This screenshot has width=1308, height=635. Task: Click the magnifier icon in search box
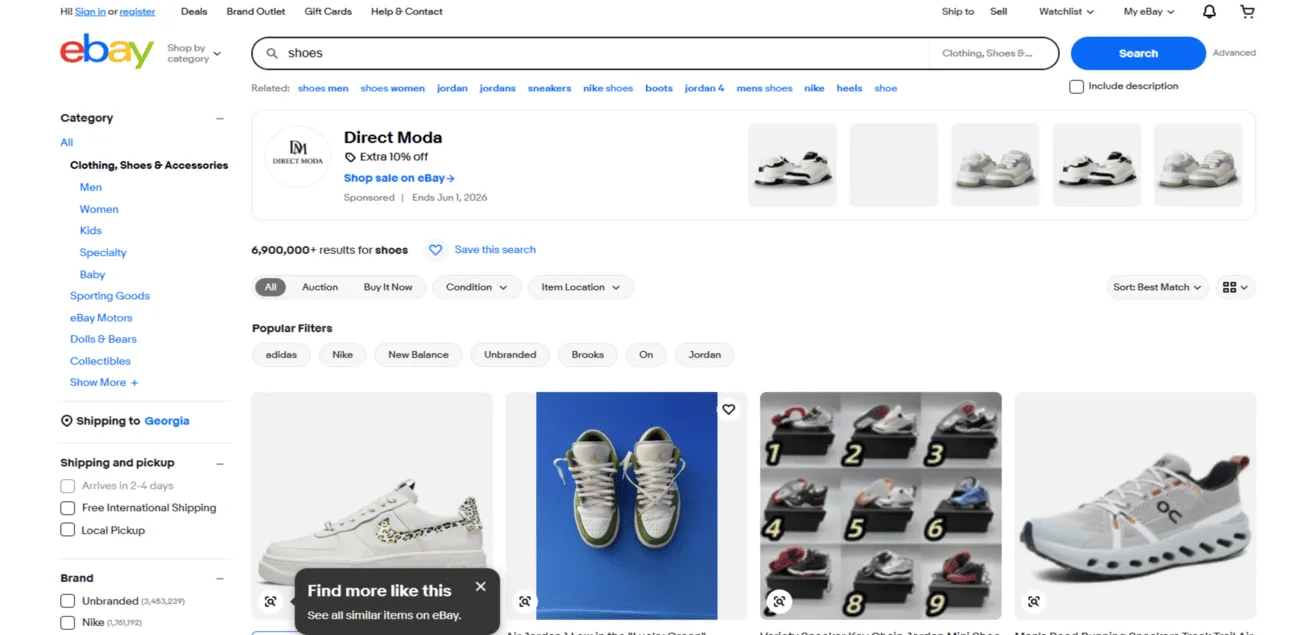(x=272, y=53)
